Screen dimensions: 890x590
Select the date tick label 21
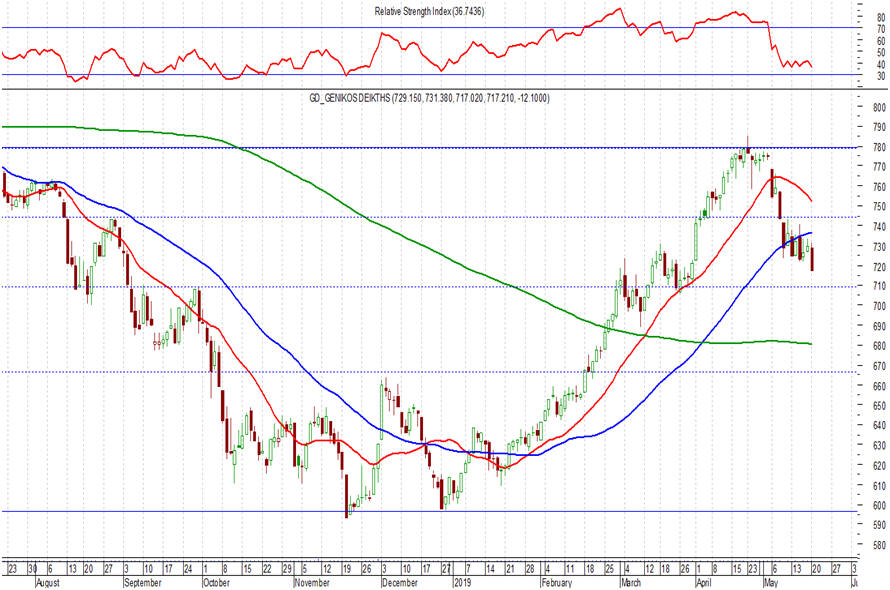coord(510,569)
